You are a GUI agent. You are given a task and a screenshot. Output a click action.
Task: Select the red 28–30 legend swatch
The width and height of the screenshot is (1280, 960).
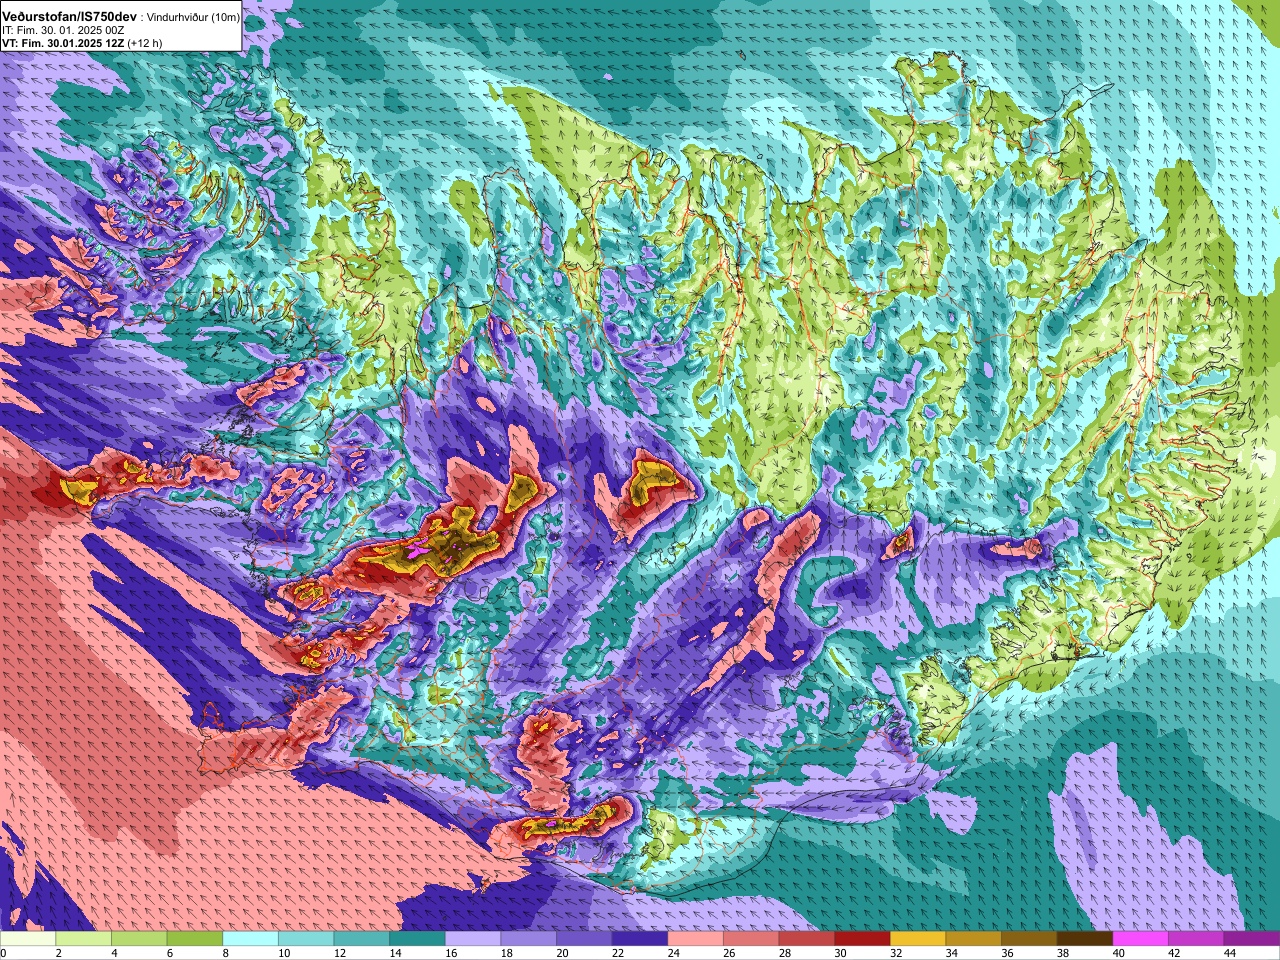tap(807, 939)
